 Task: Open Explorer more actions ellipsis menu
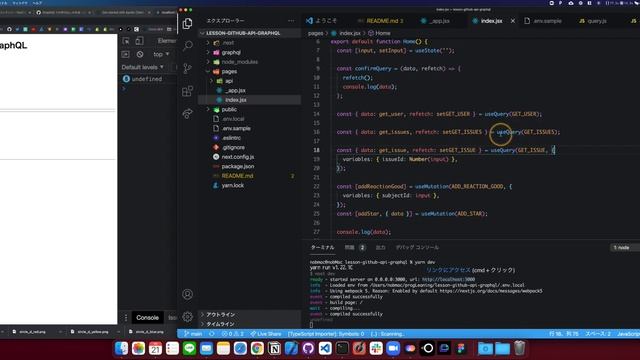[291, 21]
